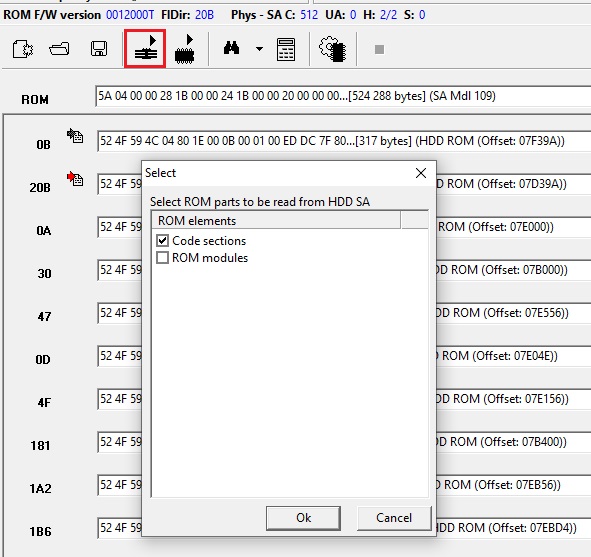Click Cancel in Select dialog
591x557 pixels.
click(394, 518)
